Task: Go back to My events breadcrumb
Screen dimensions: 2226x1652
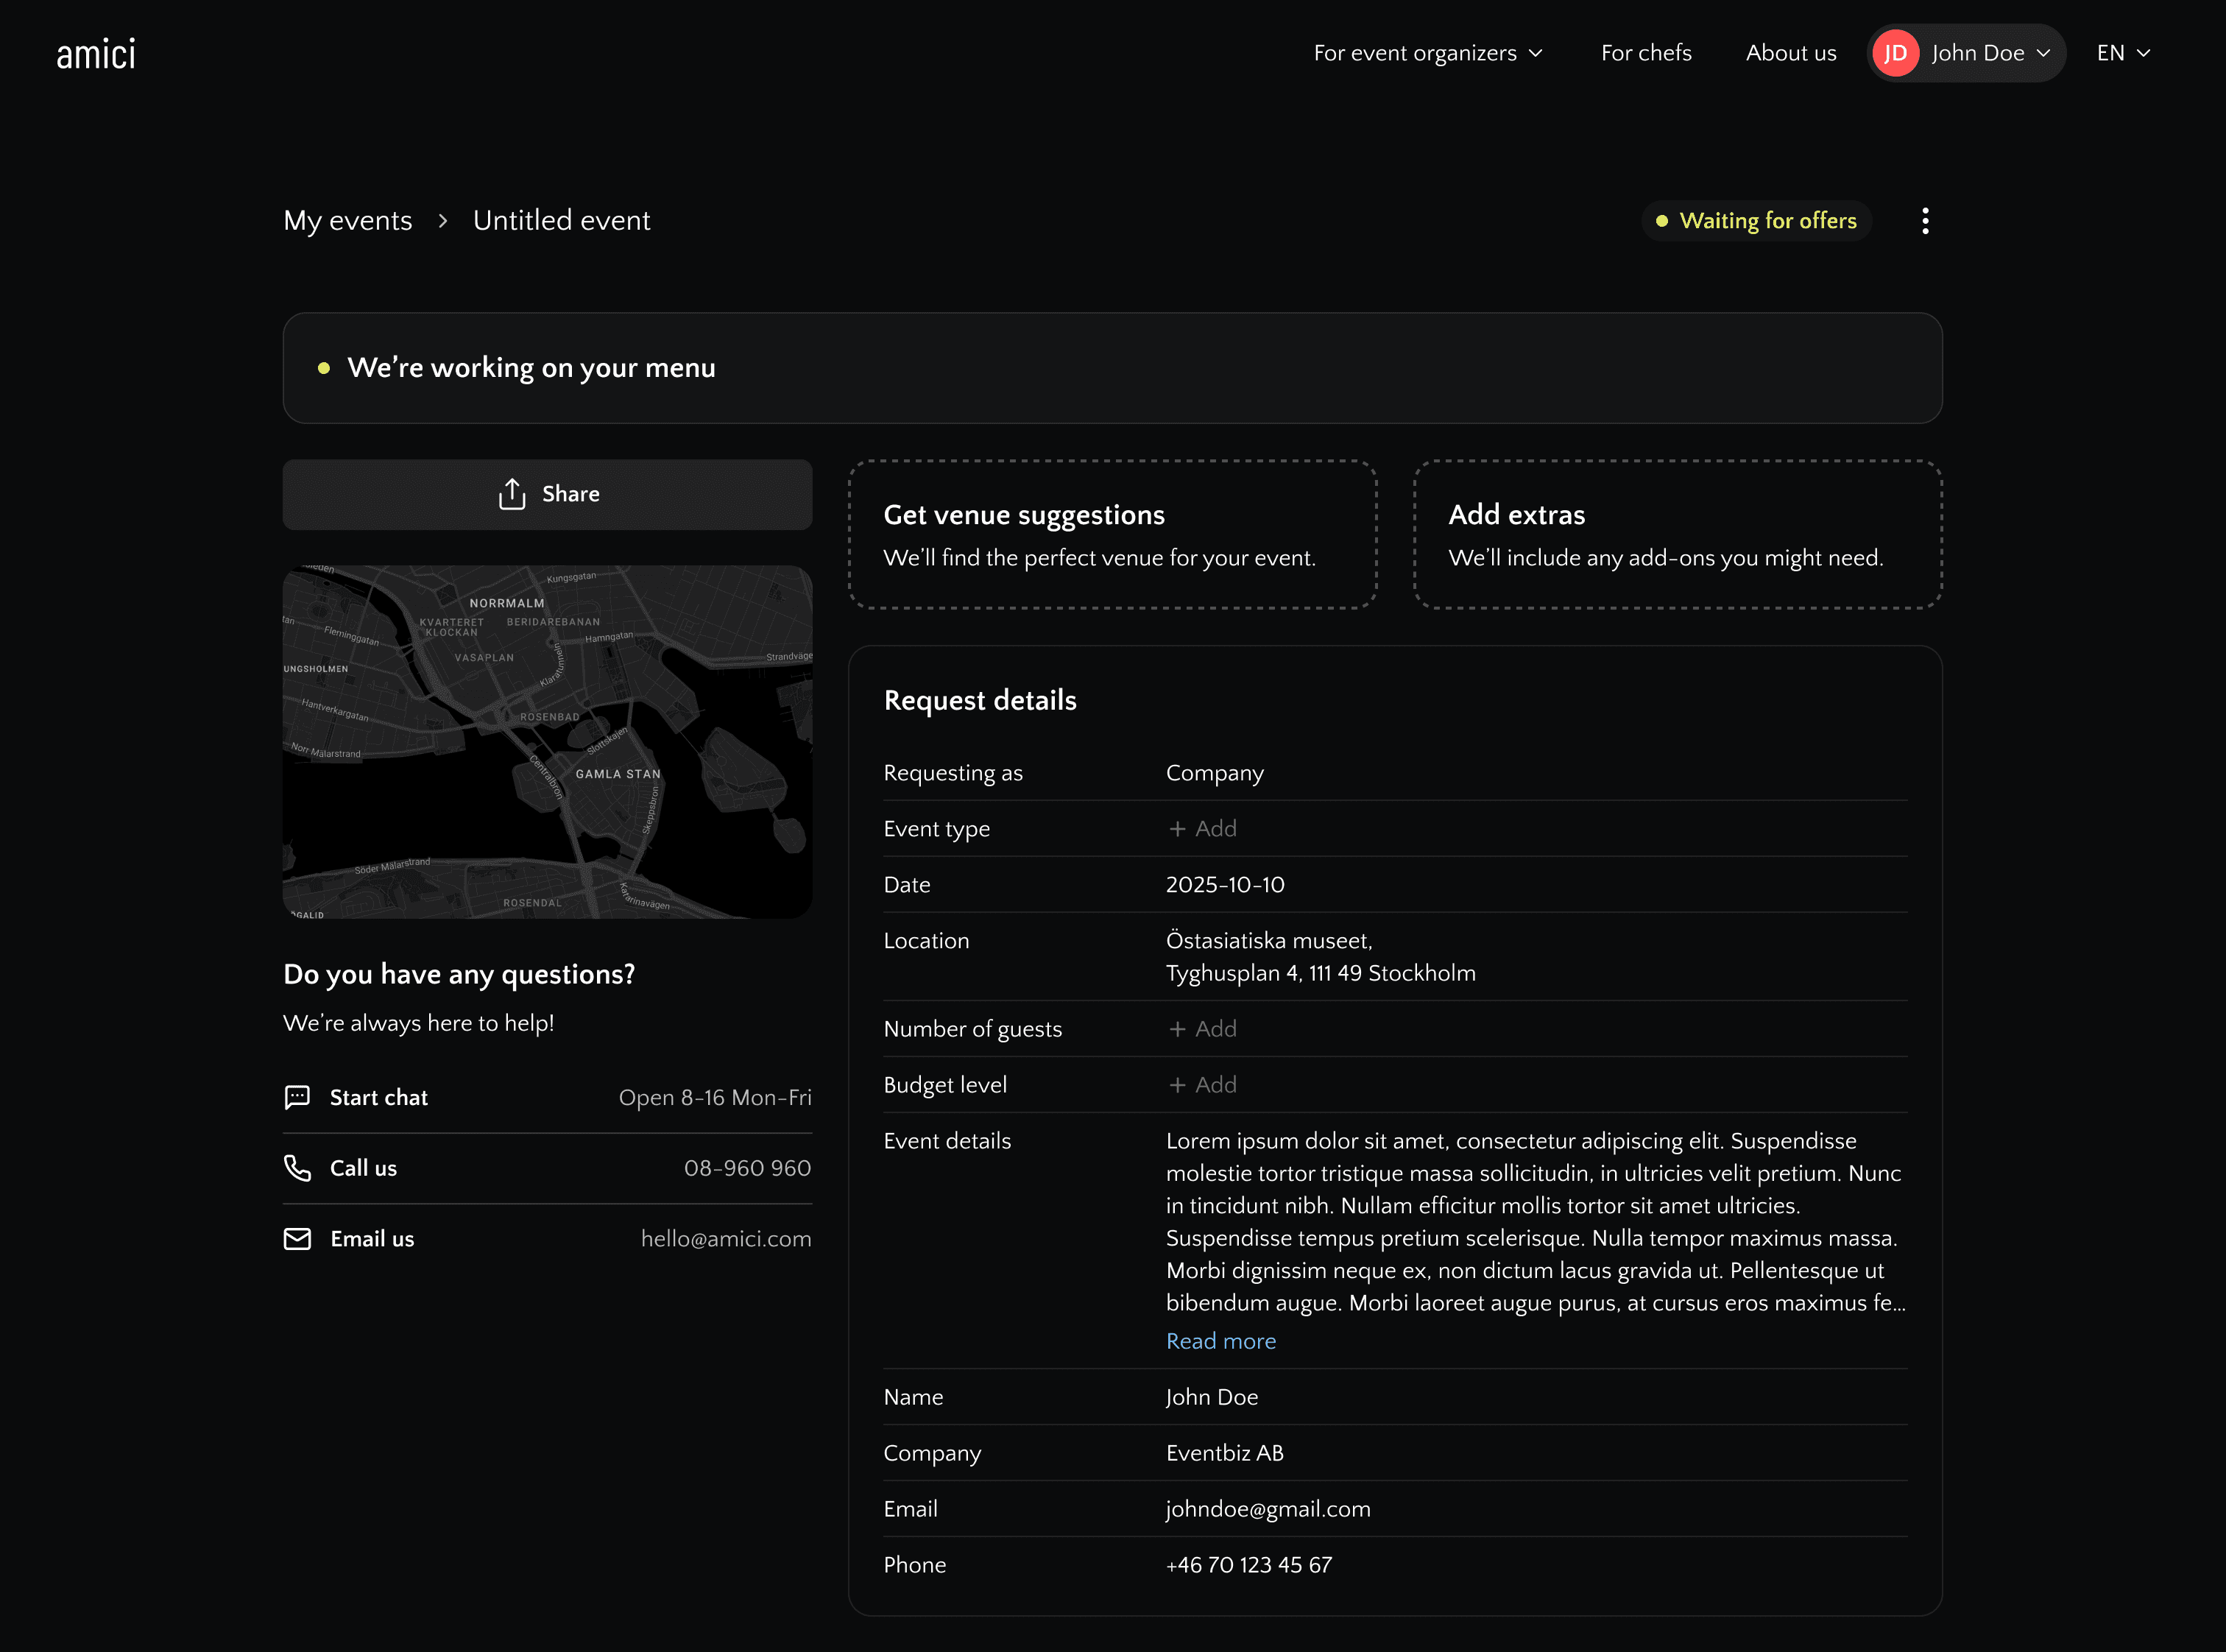Action: tap(347, 221)
